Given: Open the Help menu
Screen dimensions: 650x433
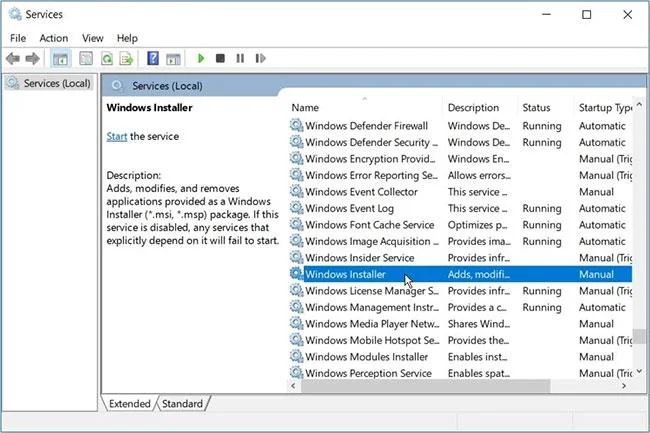Looking at the screenshot, I should click(x=127, y=38).
